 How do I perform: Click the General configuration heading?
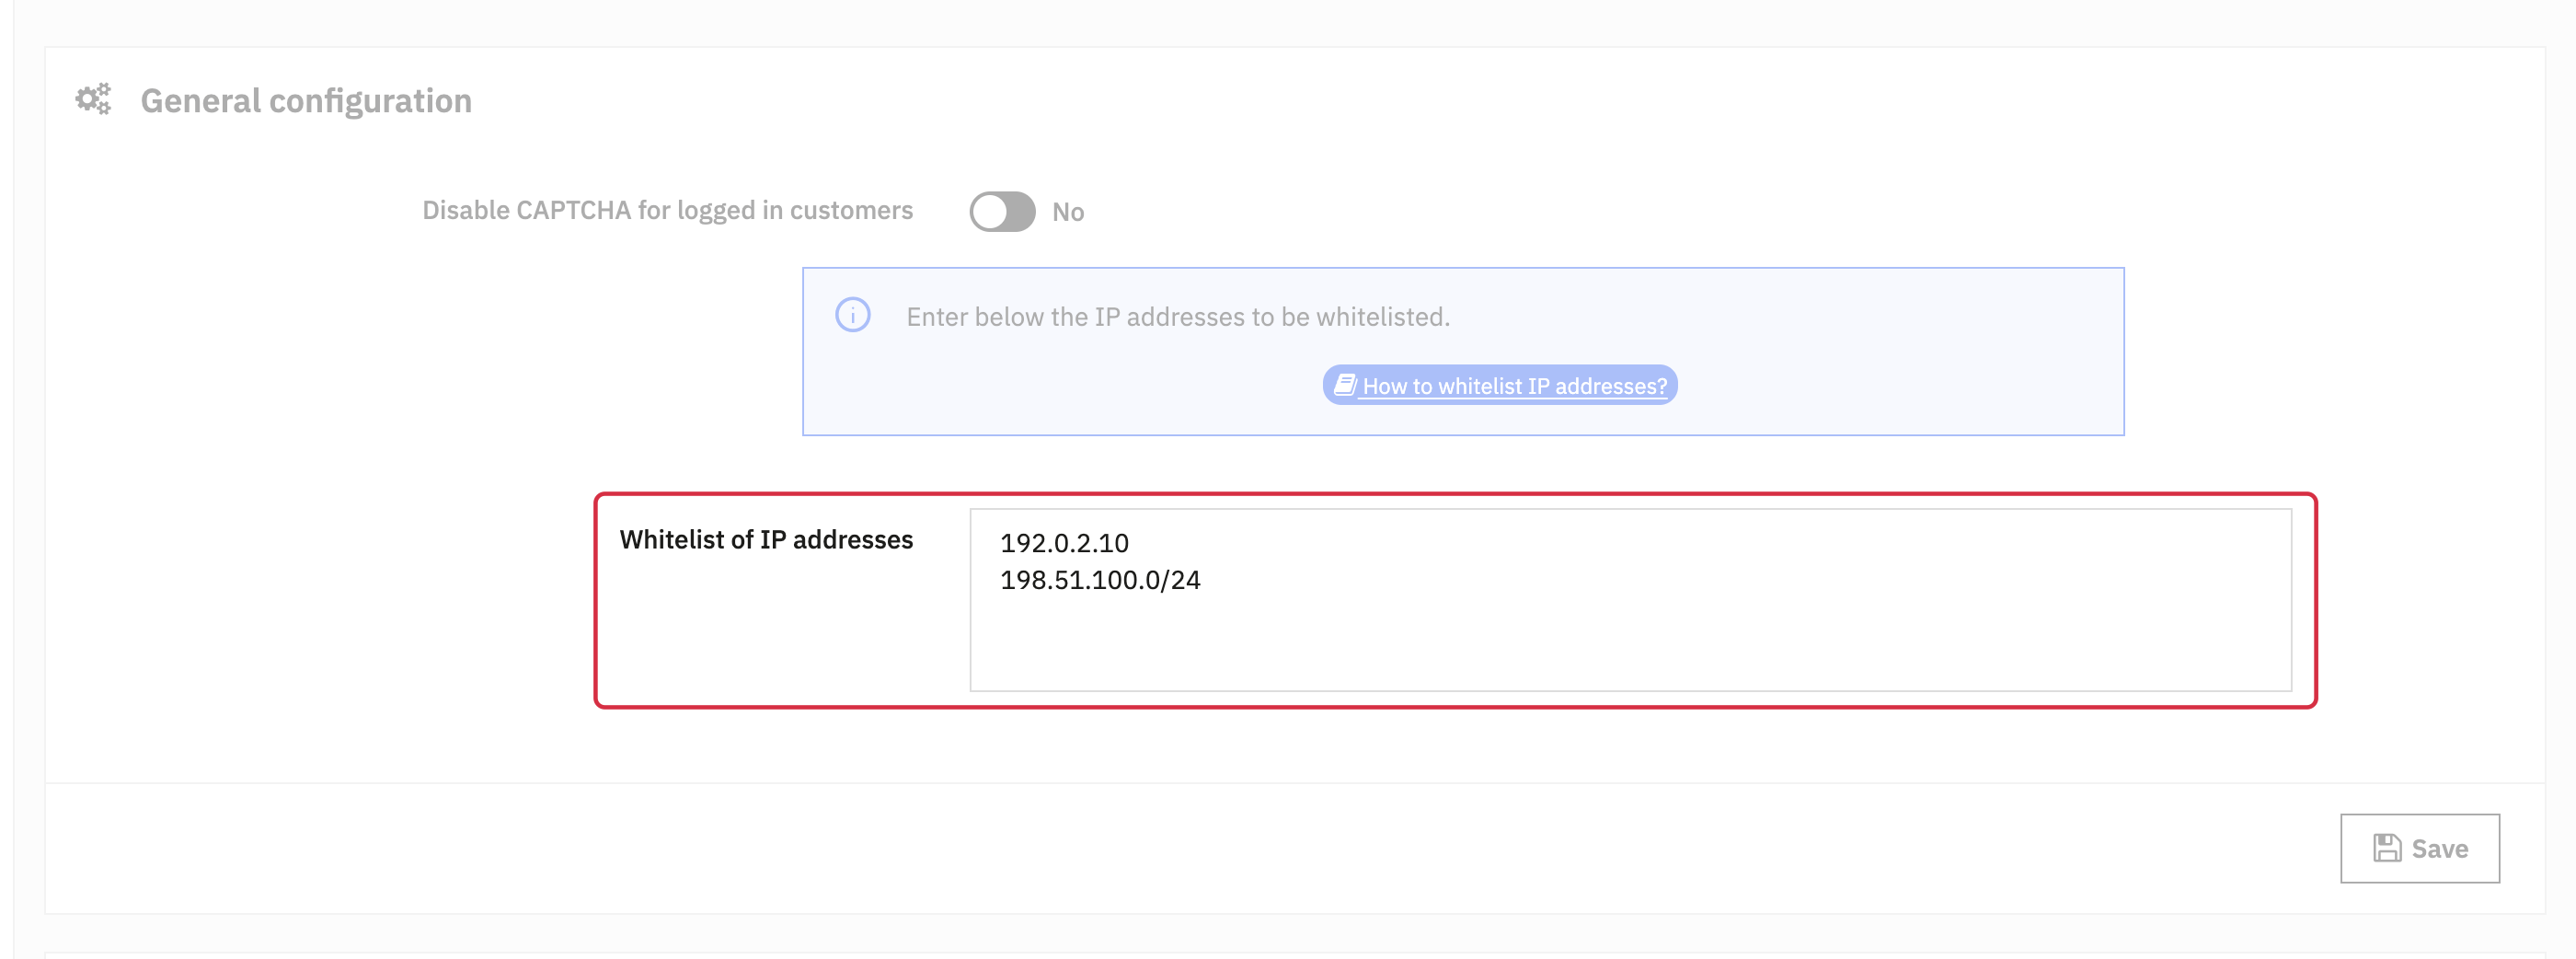point(306,101)
